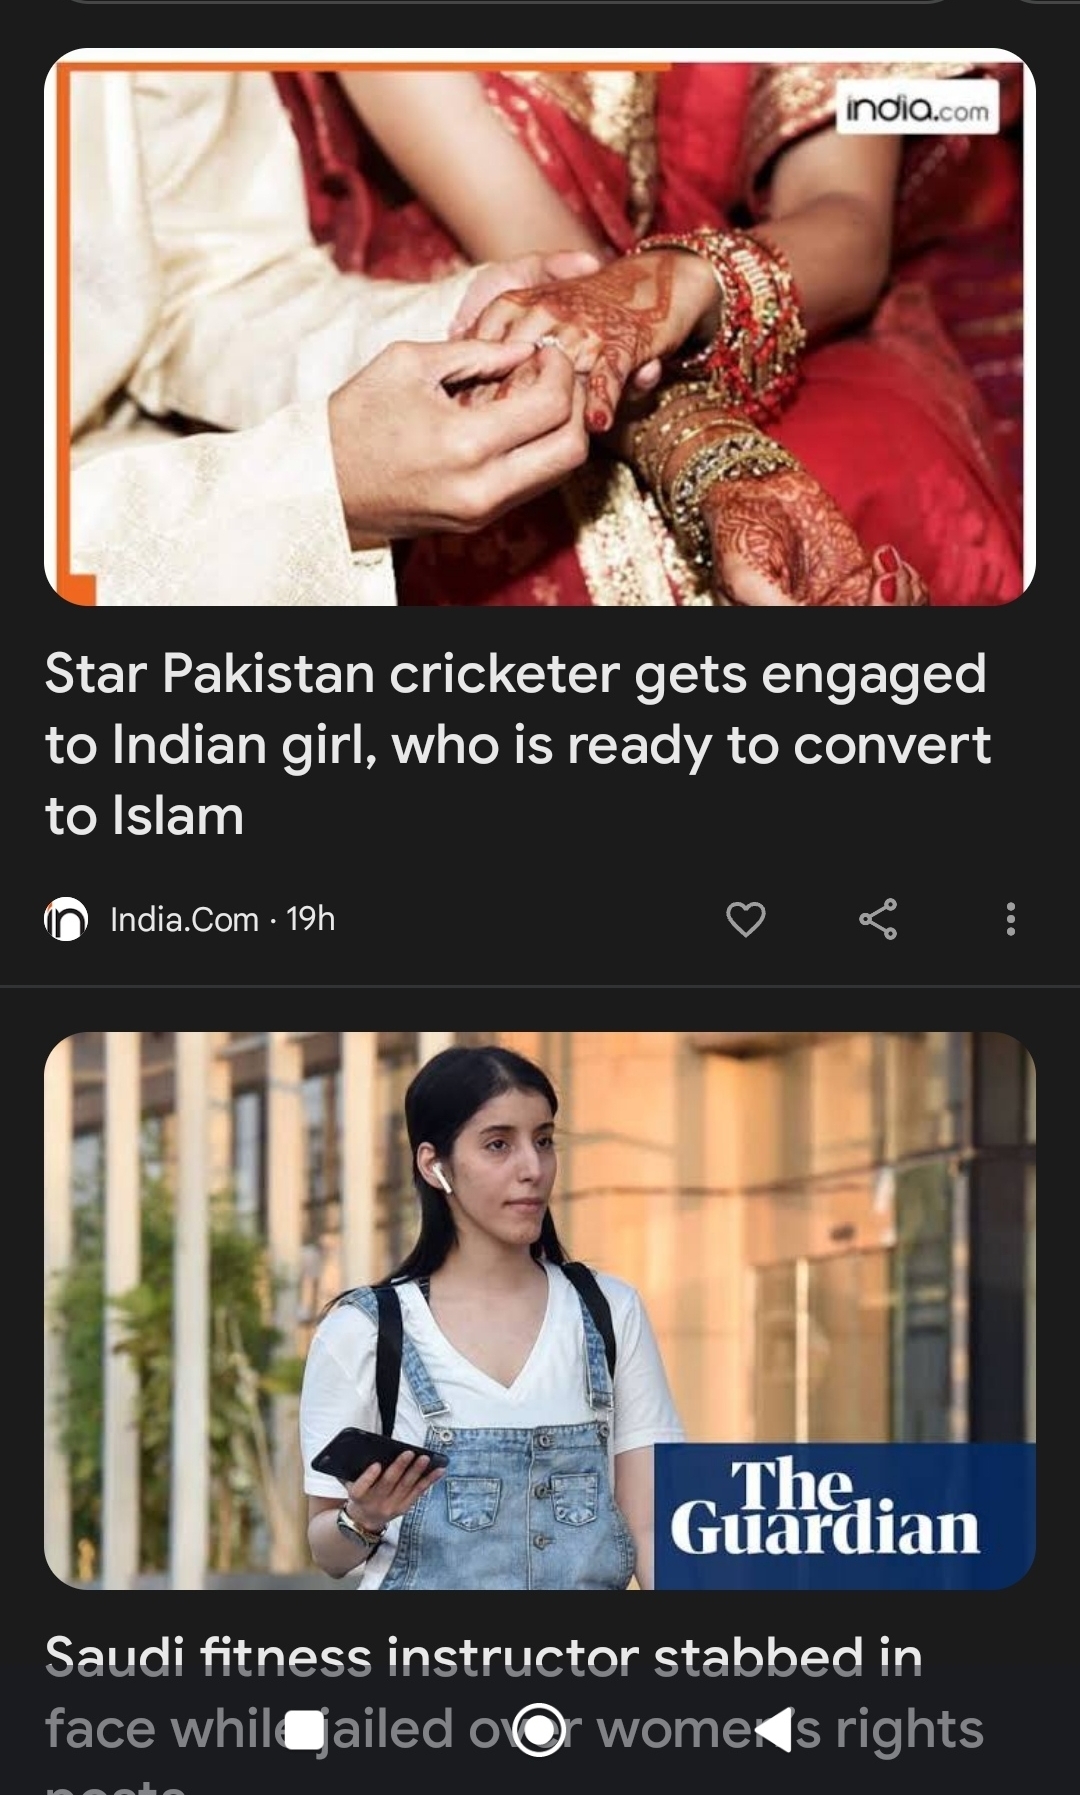Screen dimensions: 1080x1795
Task: Tap the Android back triangle button
Action: tap(777, 1729)
